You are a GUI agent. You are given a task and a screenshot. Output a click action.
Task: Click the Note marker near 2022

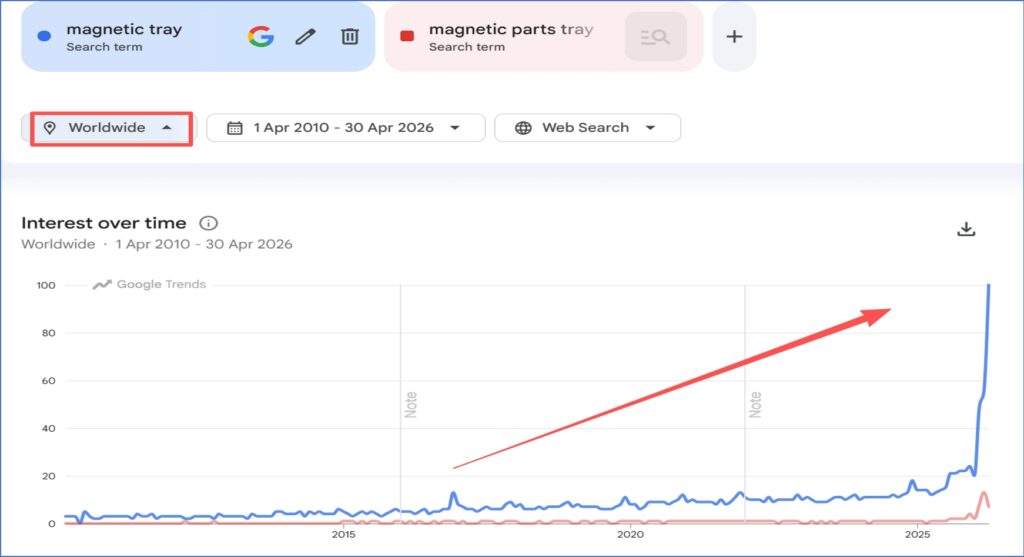[x=755, y=405]
